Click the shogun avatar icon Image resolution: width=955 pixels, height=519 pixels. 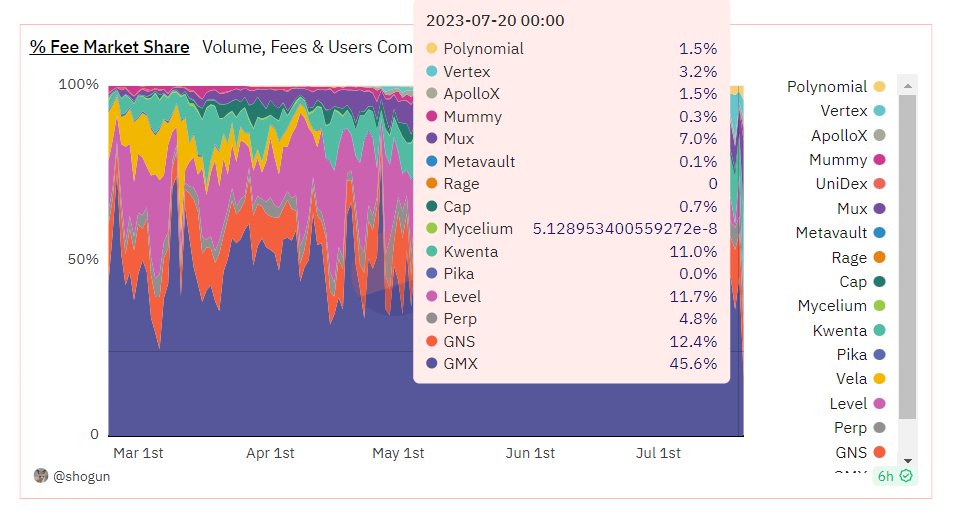tap(41, 475)
